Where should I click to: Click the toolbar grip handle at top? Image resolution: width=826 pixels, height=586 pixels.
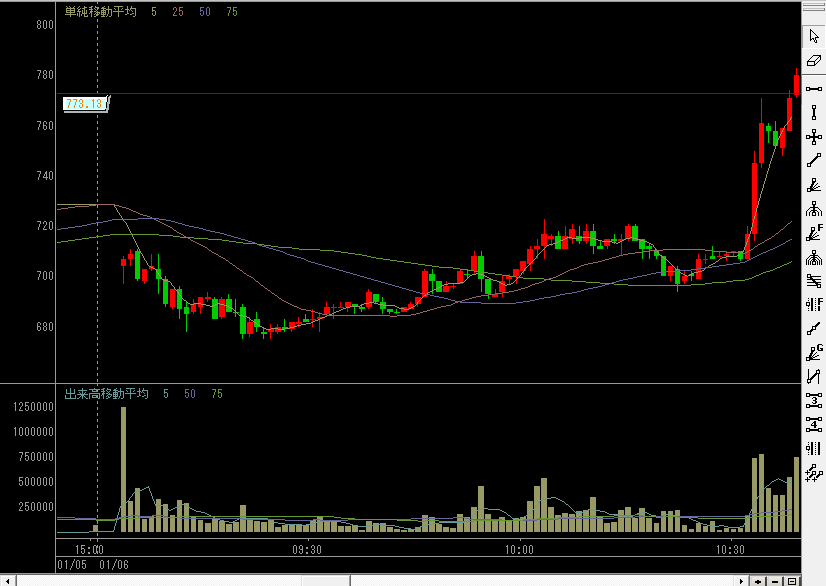tap(814, 7)
